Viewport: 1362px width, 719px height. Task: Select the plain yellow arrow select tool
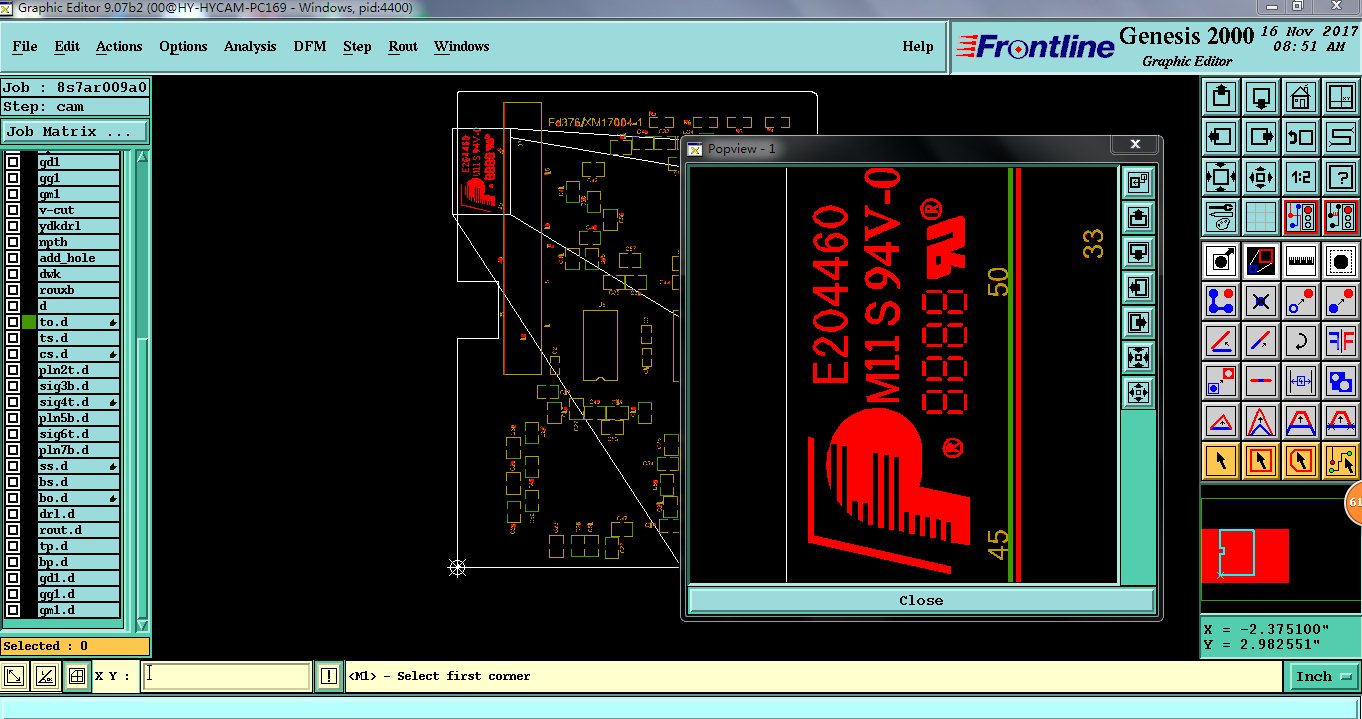pos(1221,461)
